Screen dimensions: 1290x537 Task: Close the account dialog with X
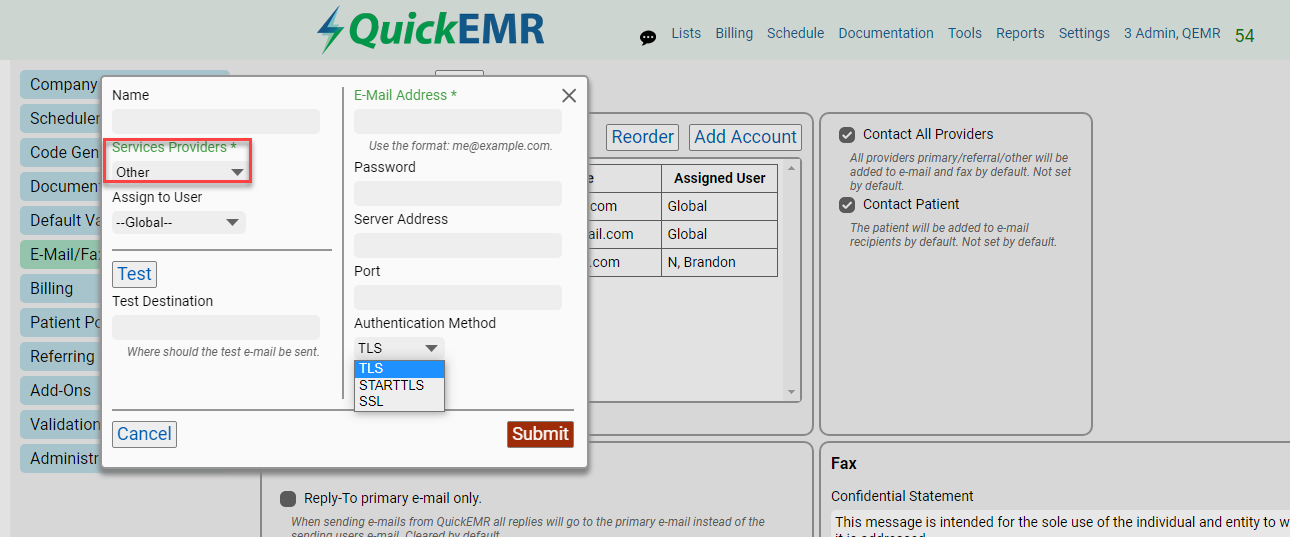[x=569, y=96]
